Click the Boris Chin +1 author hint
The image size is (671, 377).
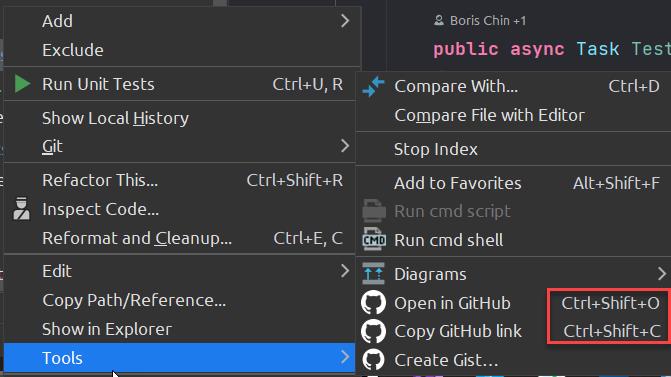click(480, 21)
